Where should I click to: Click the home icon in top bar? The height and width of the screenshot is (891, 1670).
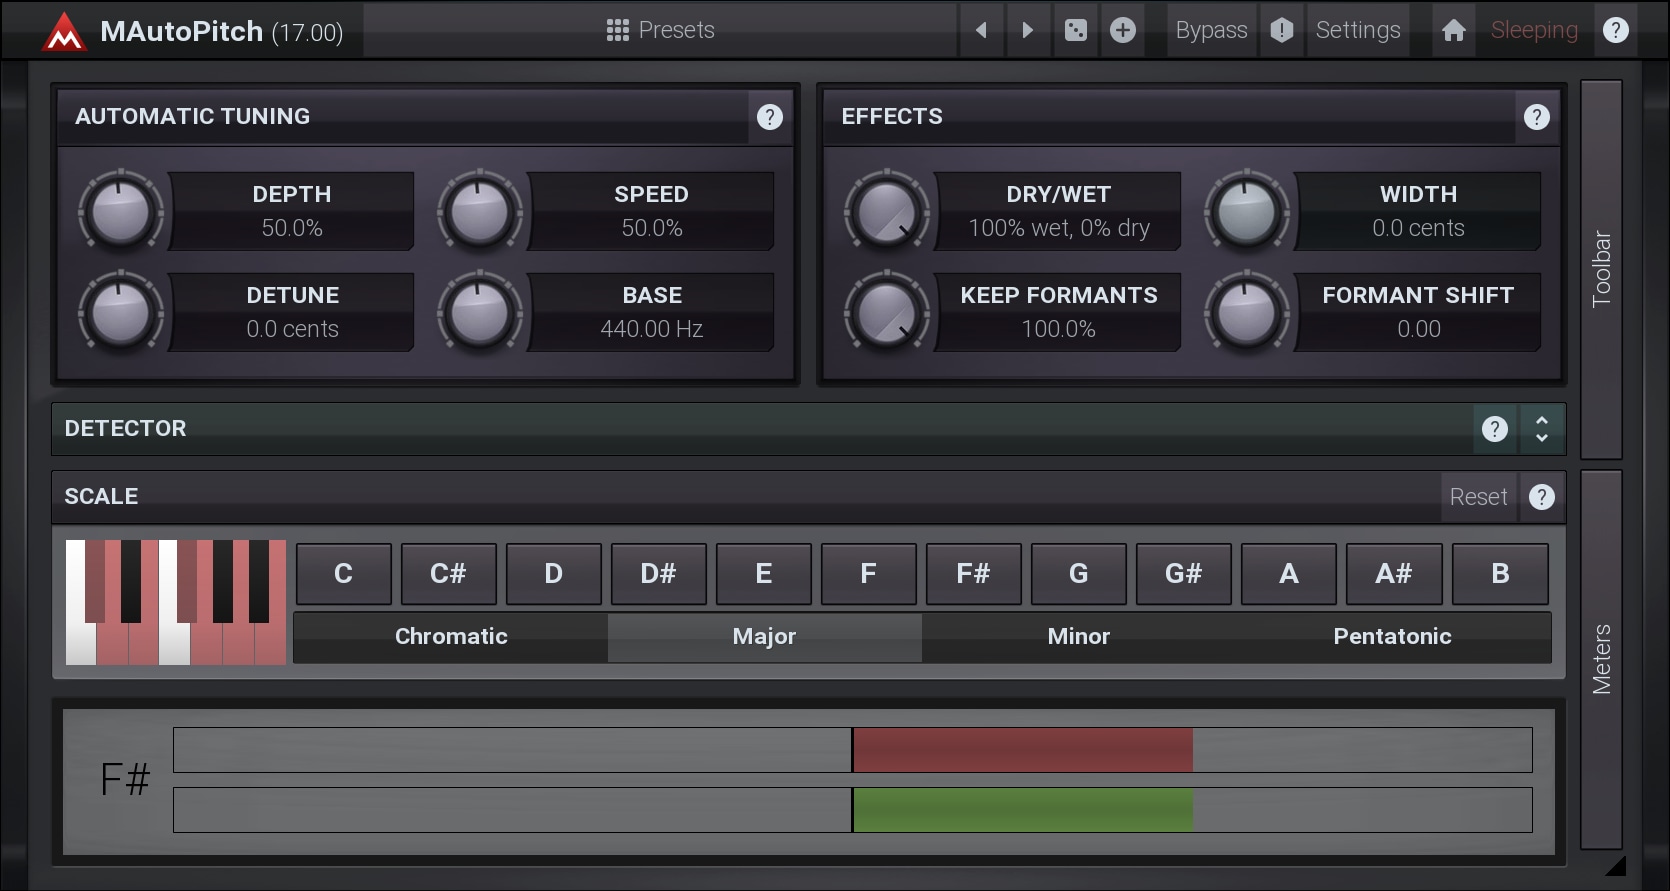[x=1453, y=30]
